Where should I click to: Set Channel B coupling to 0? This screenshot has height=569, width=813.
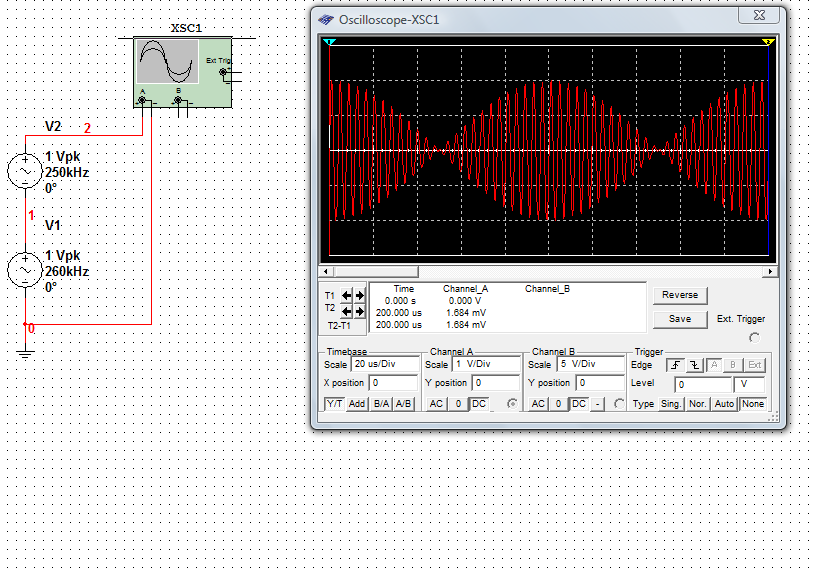coord(558,404)
